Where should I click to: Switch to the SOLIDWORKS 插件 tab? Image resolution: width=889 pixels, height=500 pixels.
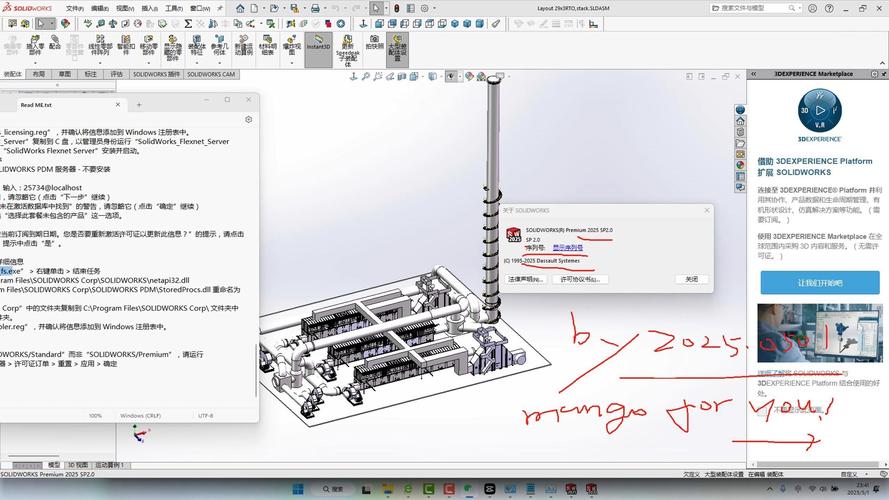point(156,74)
